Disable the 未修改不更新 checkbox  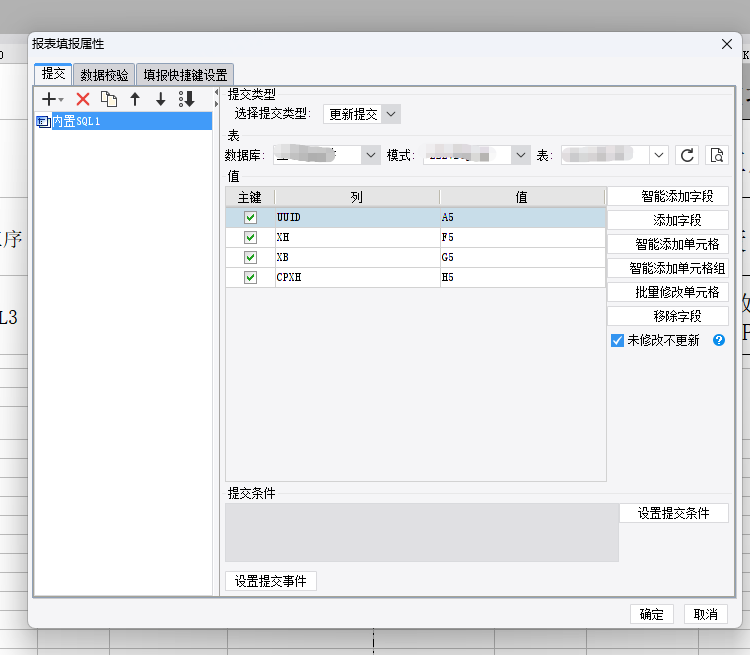click(617, 340)
